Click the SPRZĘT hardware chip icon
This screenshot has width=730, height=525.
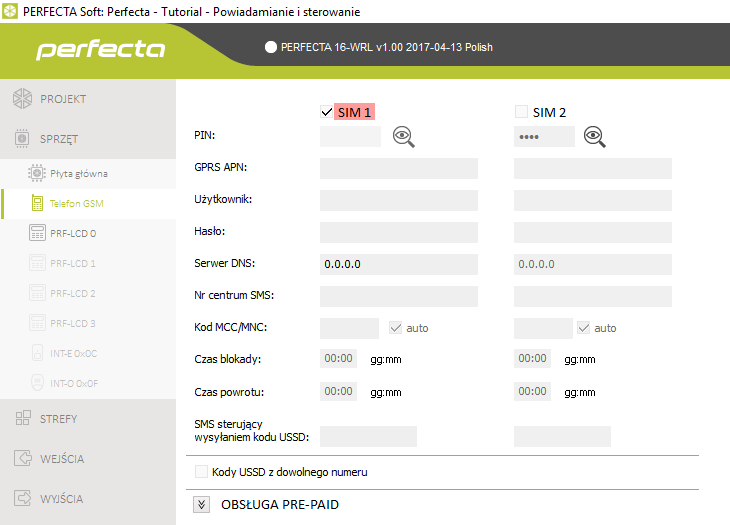pyautogui.click(x=23, y=139)
